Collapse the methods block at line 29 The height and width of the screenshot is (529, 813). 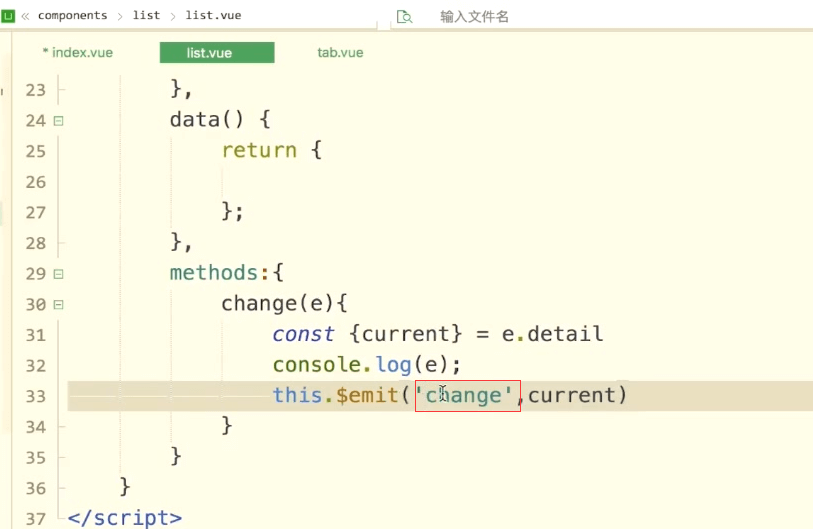tap(59, 274)
